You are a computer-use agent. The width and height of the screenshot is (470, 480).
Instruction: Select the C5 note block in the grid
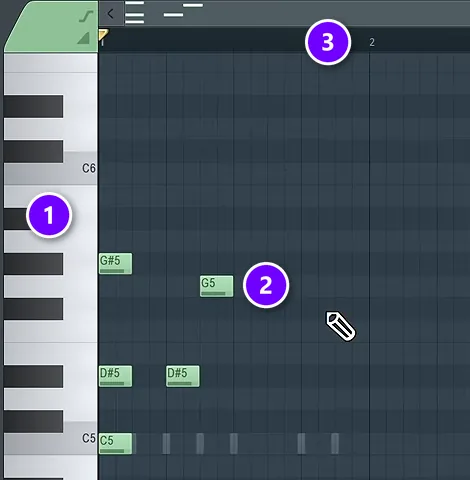(115, 444)
